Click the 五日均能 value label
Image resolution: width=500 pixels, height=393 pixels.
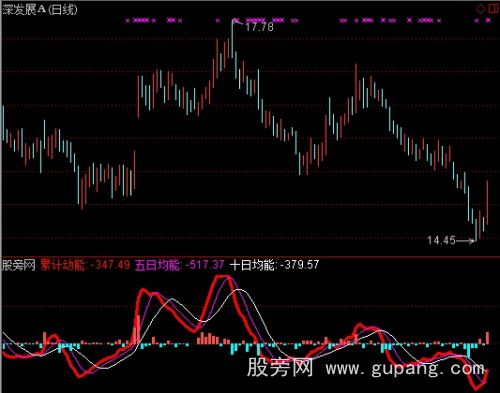pos(179,265)
